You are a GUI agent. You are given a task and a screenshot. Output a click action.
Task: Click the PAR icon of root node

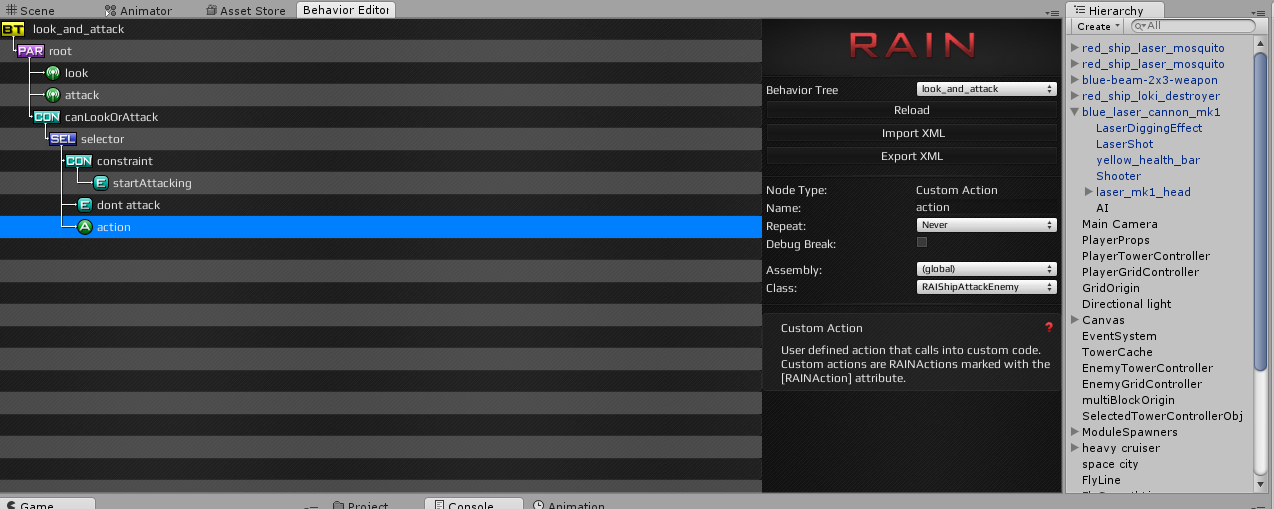[x=30, y=51]
